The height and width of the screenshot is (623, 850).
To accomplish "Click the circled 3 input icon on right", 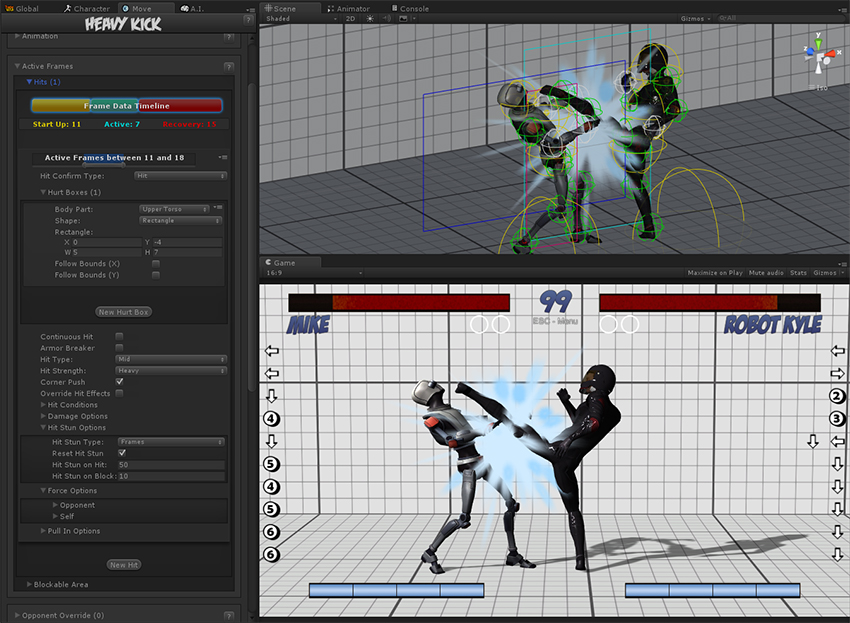I will coord(837,419).
